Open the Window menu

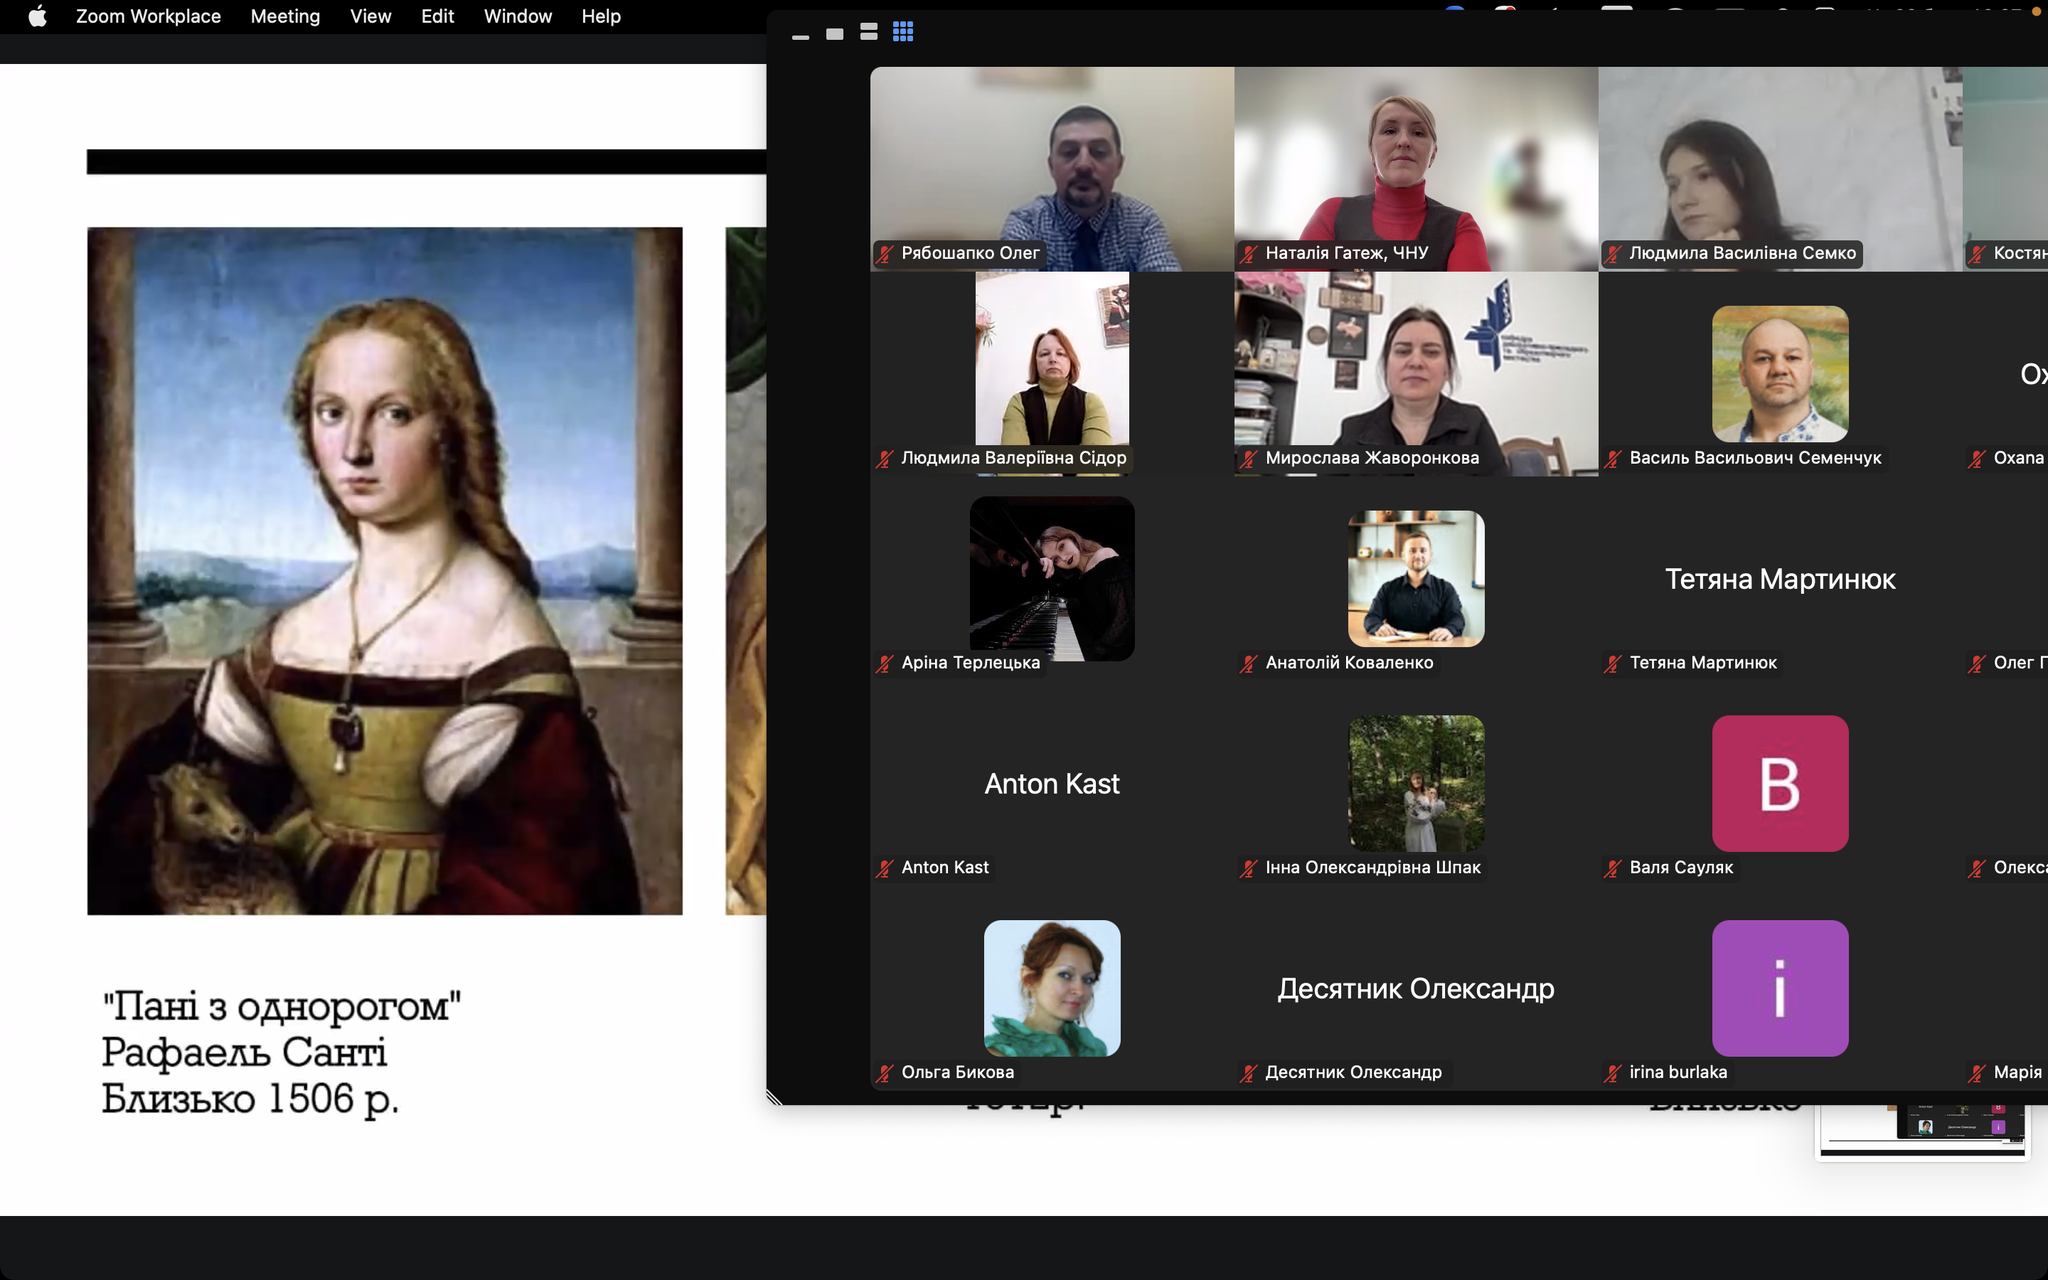(x=518, y=16)
